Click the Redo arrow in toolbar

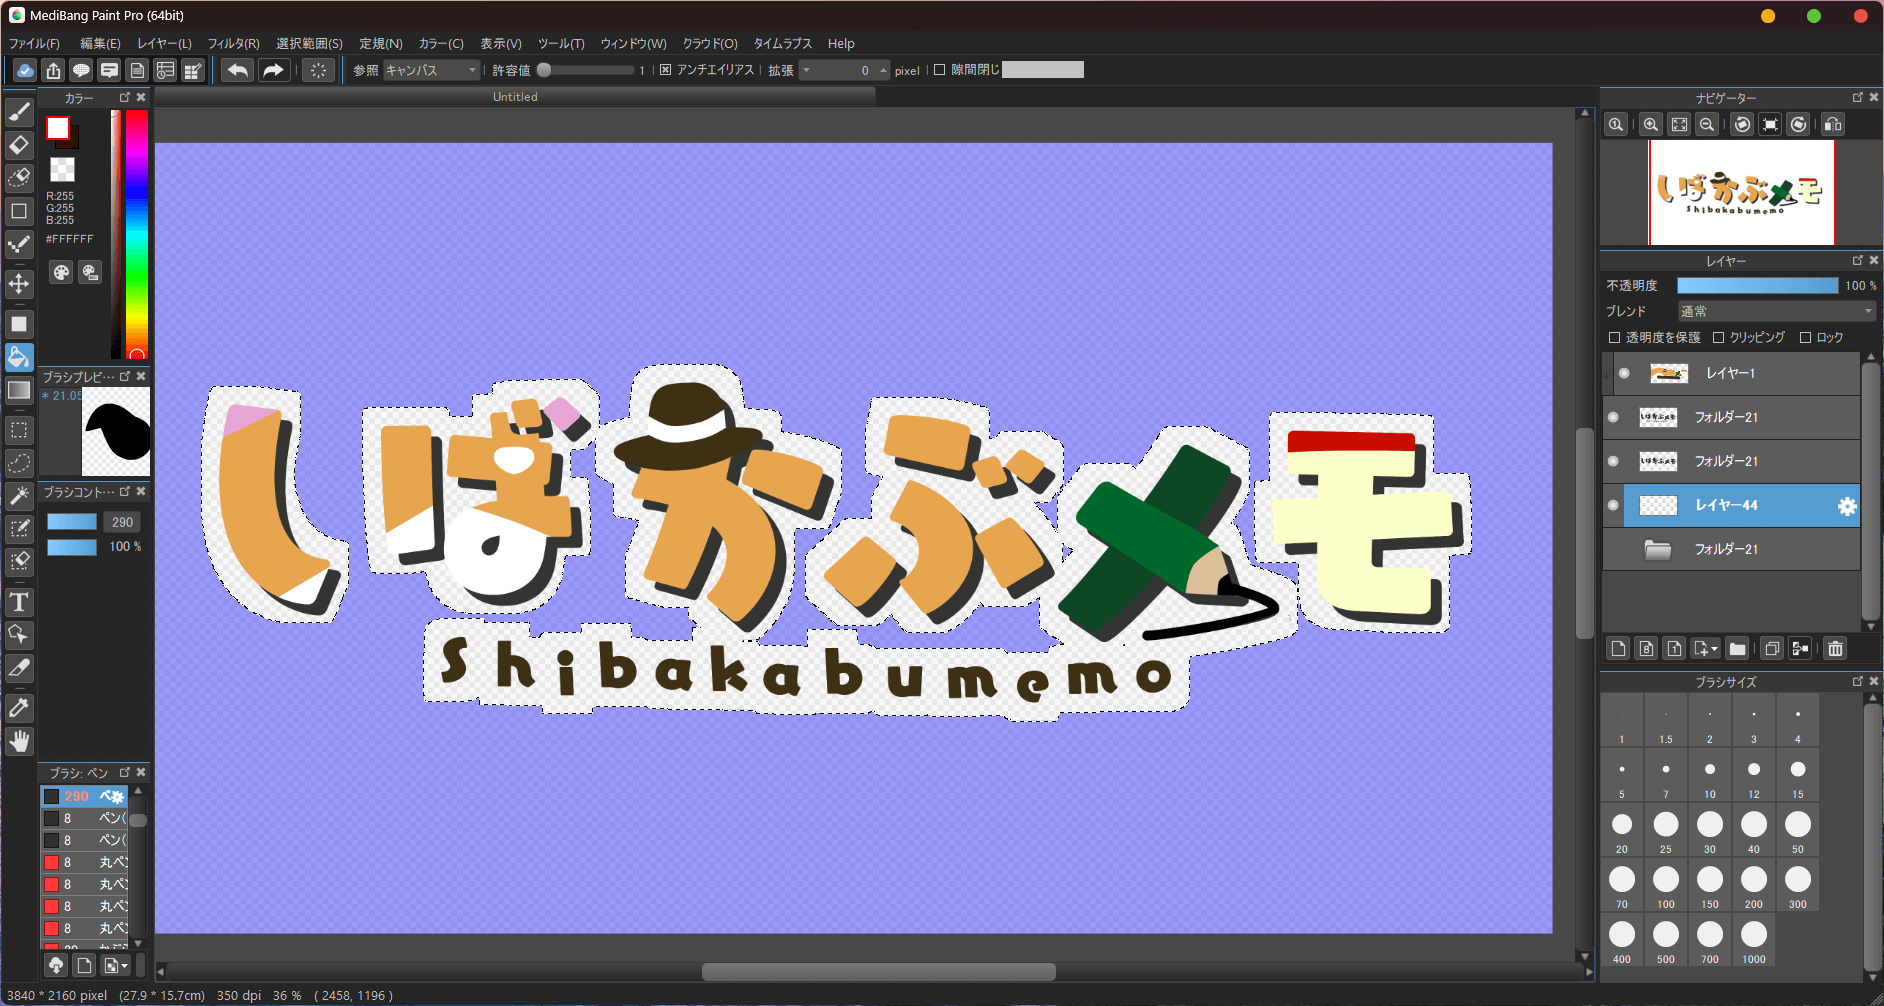[x=273, y=70]
